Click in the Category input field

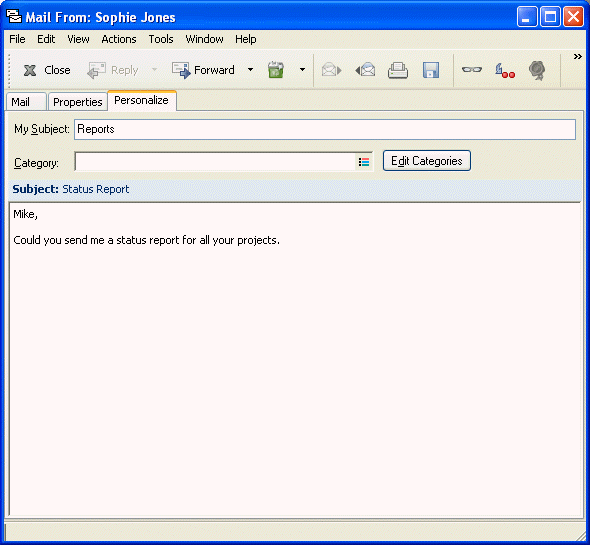pyautogui.click(x=215, y=162)
